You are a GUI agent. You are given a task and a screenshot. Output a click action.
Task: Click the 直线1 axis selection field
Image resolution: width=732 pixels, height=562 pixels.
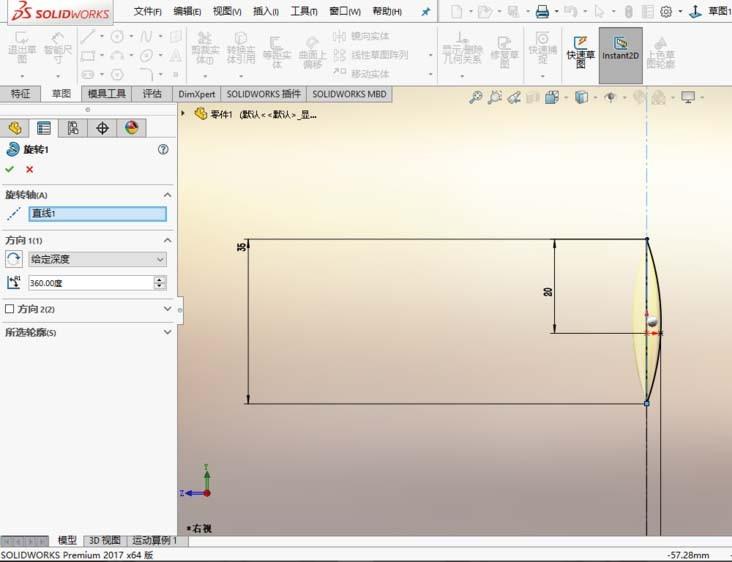tap(98, 214)
